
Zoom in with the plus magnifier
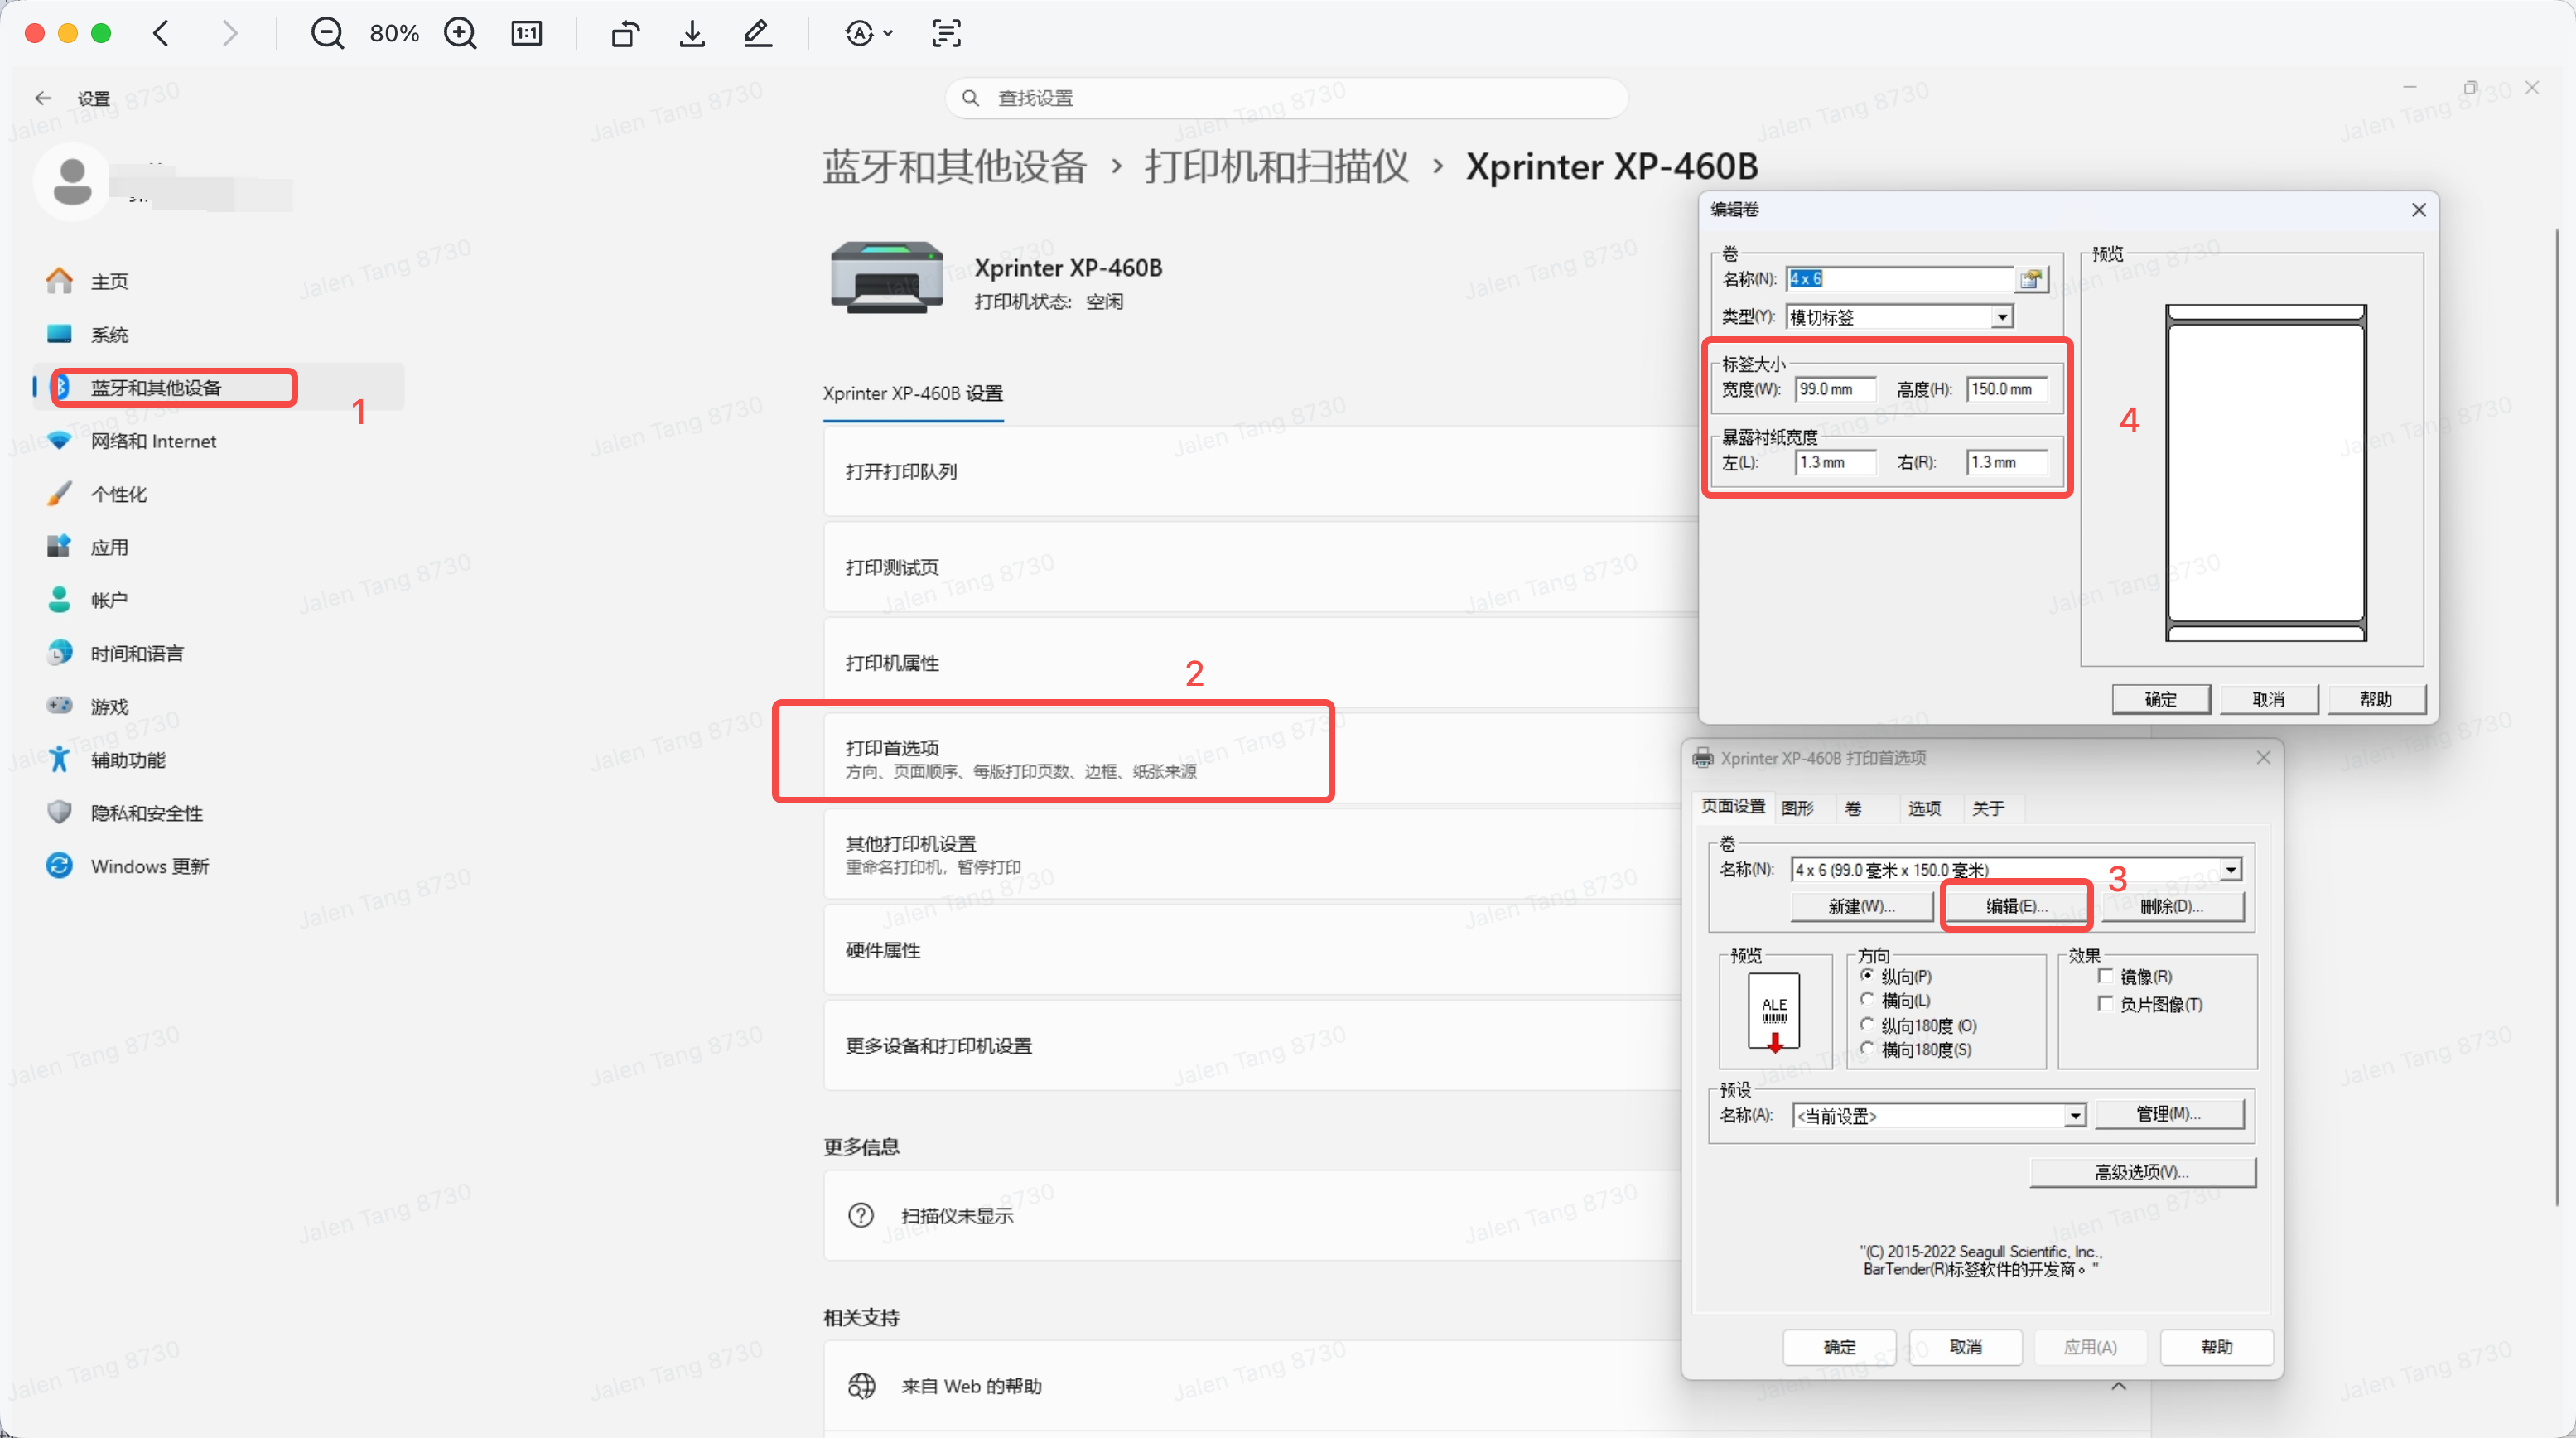pos(460,33)
